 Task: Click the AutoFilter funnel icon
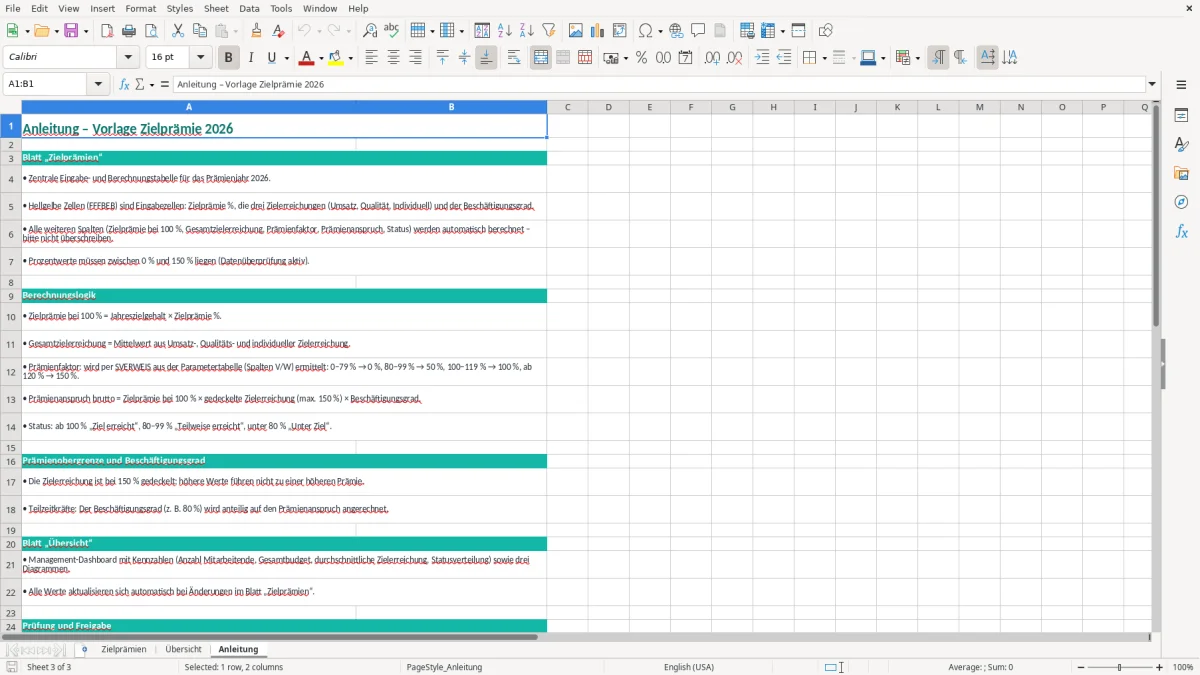[549, 31]
